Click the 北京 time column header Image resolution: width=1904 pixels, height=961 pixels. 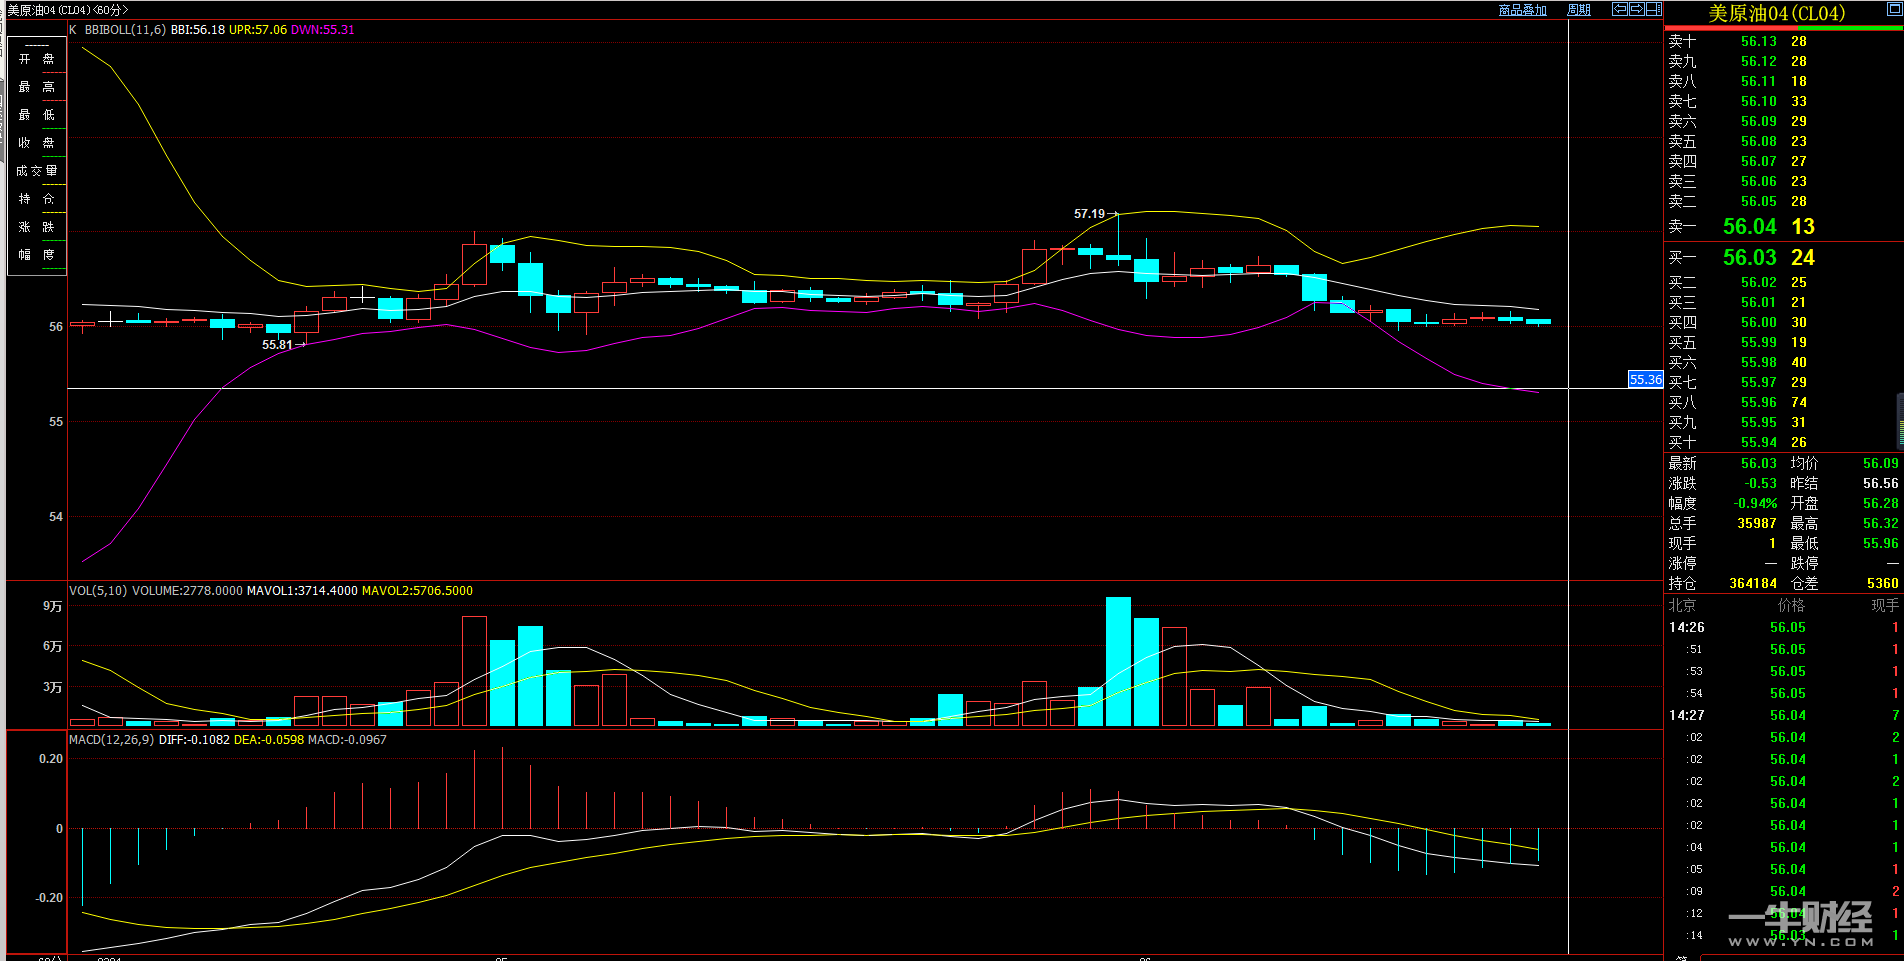click(1682, 606)
